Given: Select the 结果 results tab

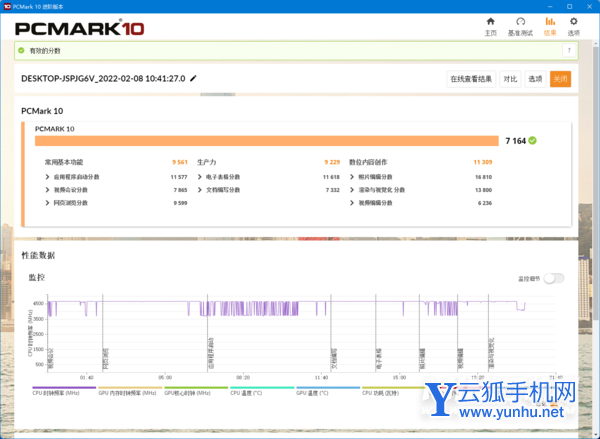Looking at the screenshot, I should pyautogui.click(x=550, y=27).
